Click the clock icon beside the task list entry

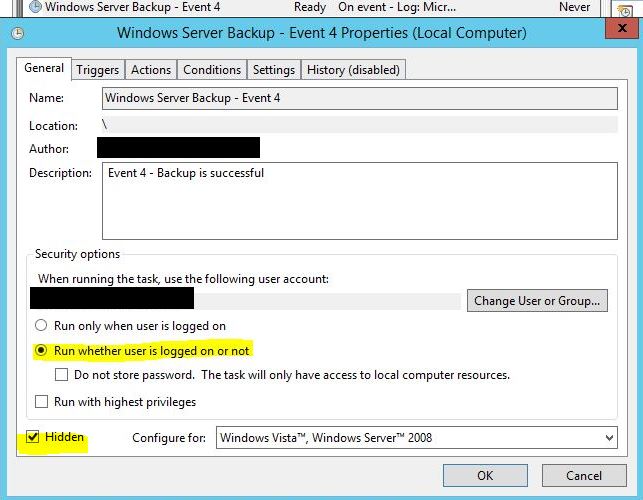36,6
